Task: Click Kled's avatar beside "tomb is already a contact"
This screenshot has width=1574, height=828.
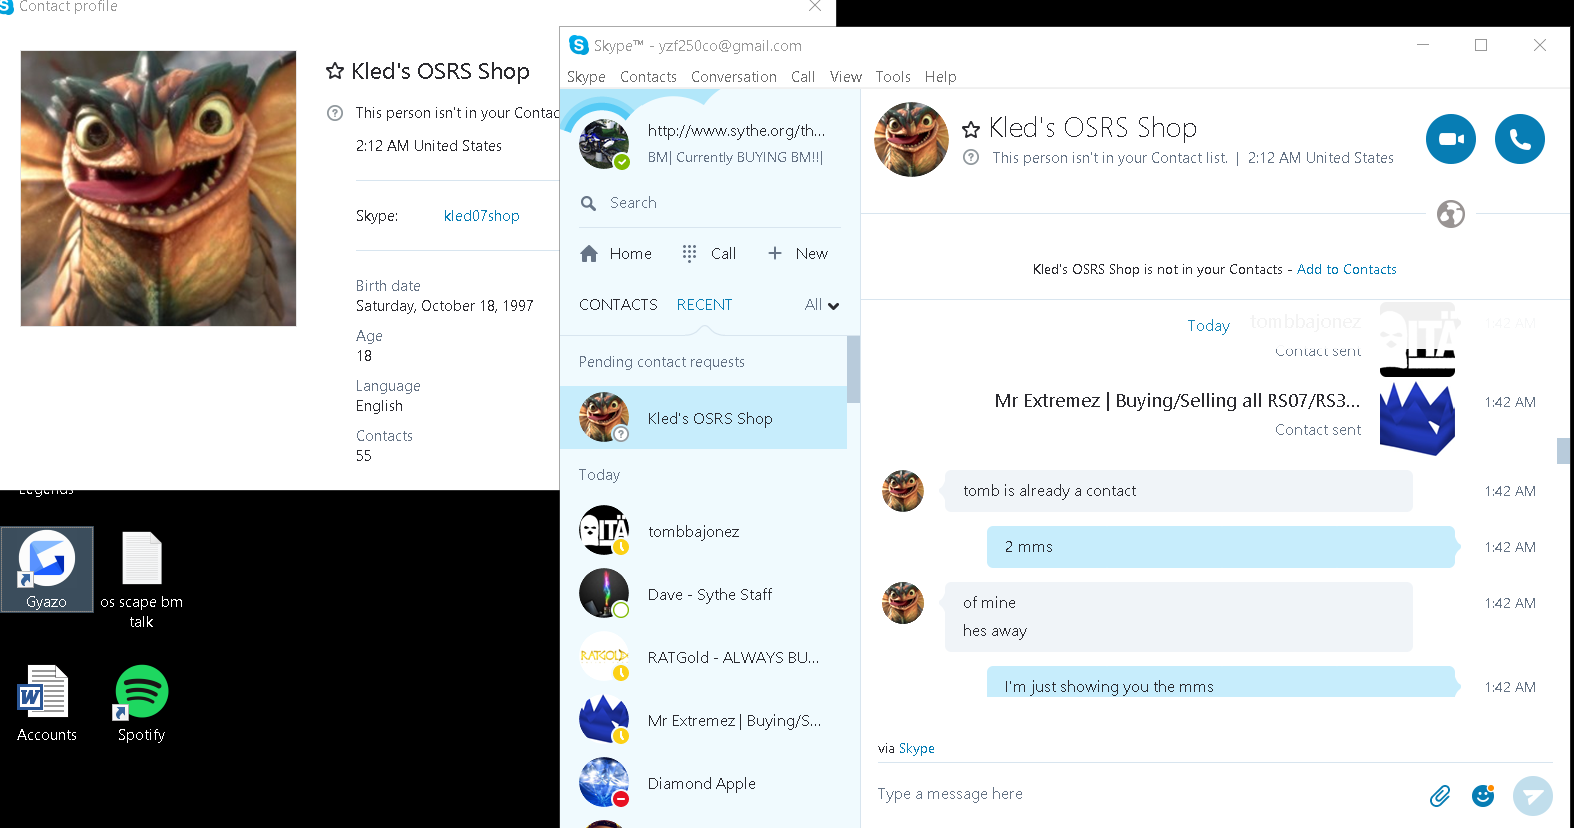Action: coord(903,491)
